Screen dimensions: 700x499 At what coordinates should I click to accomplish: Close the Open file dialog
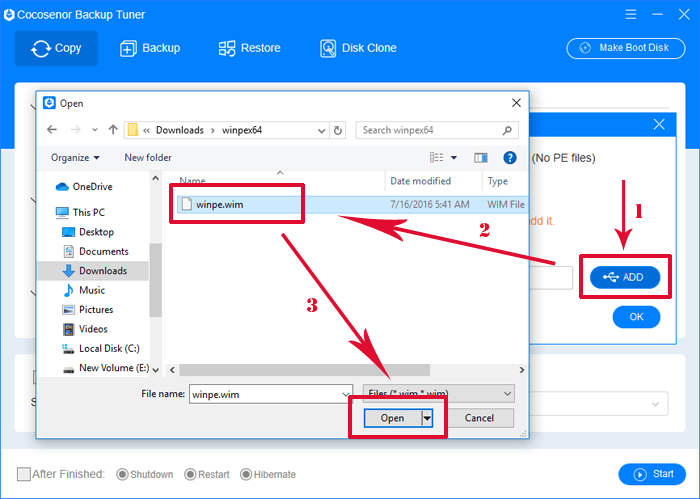[x=516, y=103]
